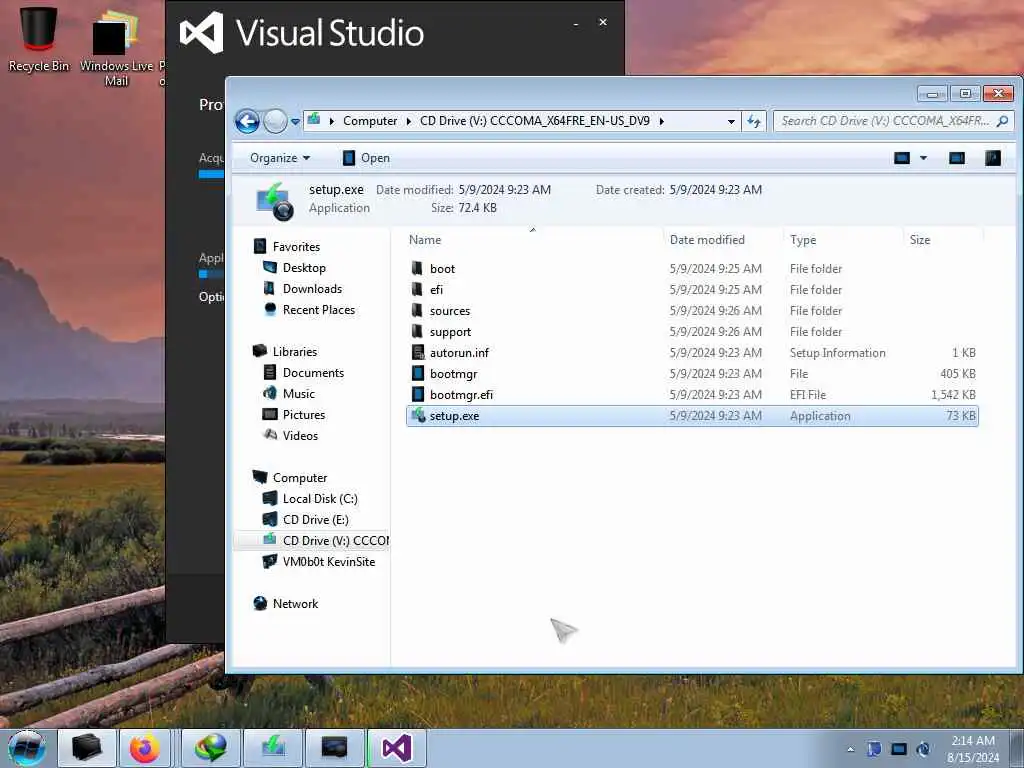The width and height of the screenshot is (1024, 768).
Task: Click Network in the navigation pane
Action: tap(295, 603)
